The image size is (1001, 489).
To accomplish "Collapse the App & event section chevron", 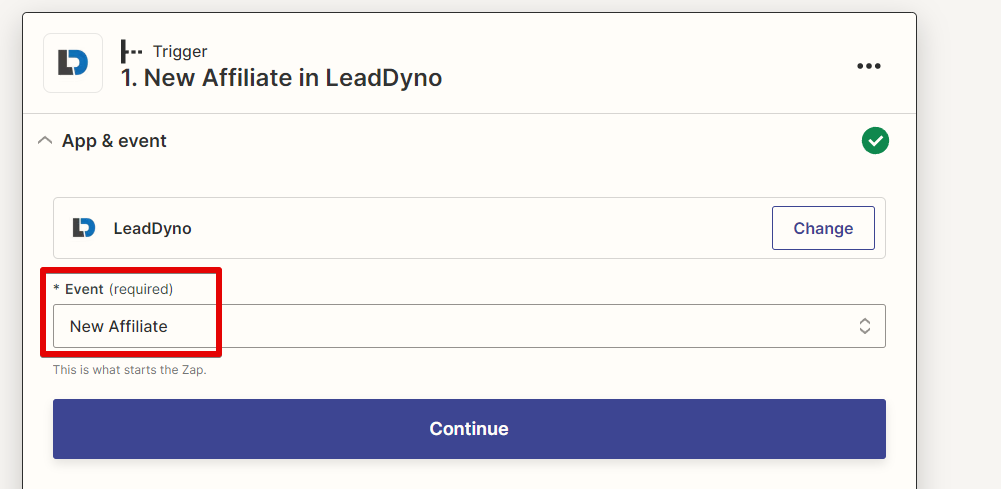I will 45,140.
